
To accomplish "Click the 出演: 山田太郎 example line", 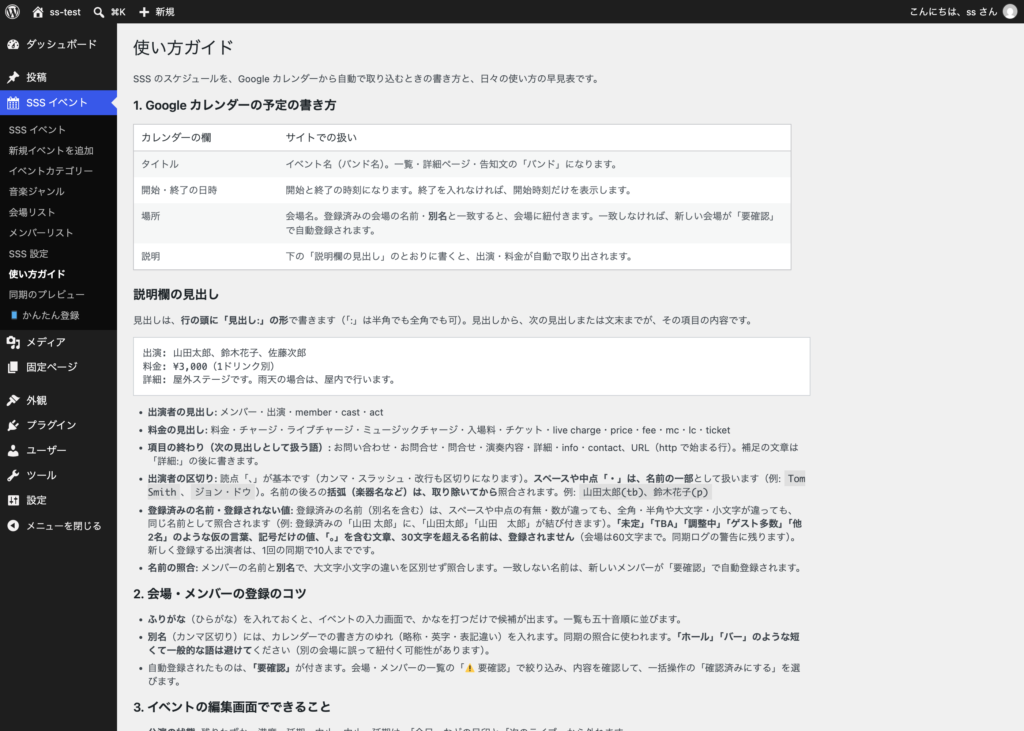I will (x=225, y=353).
